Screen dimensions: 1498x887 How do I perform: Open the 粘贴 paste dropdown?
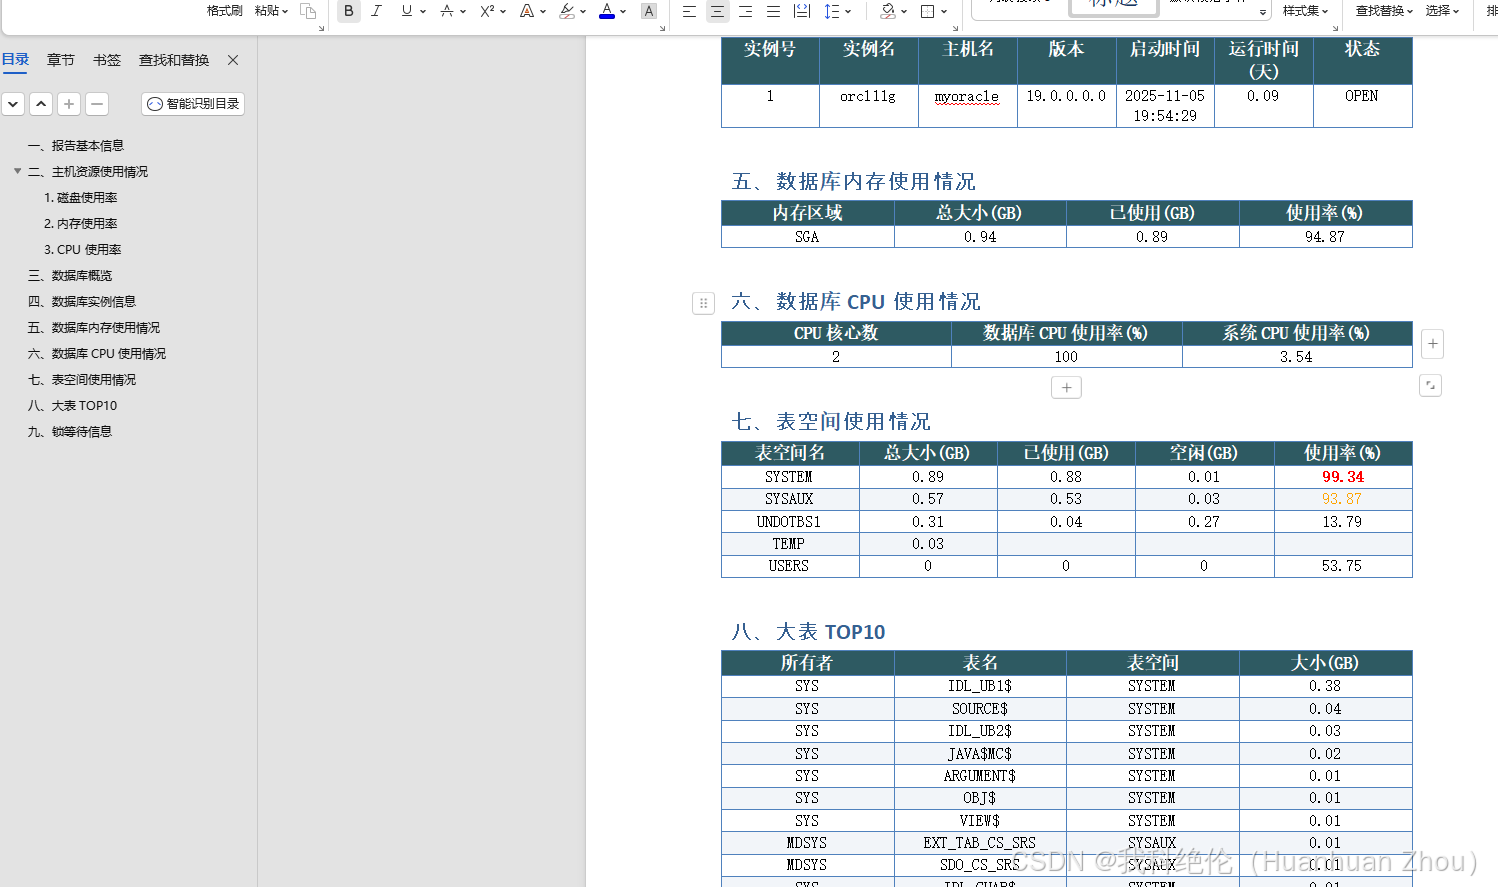coord(271,11)
